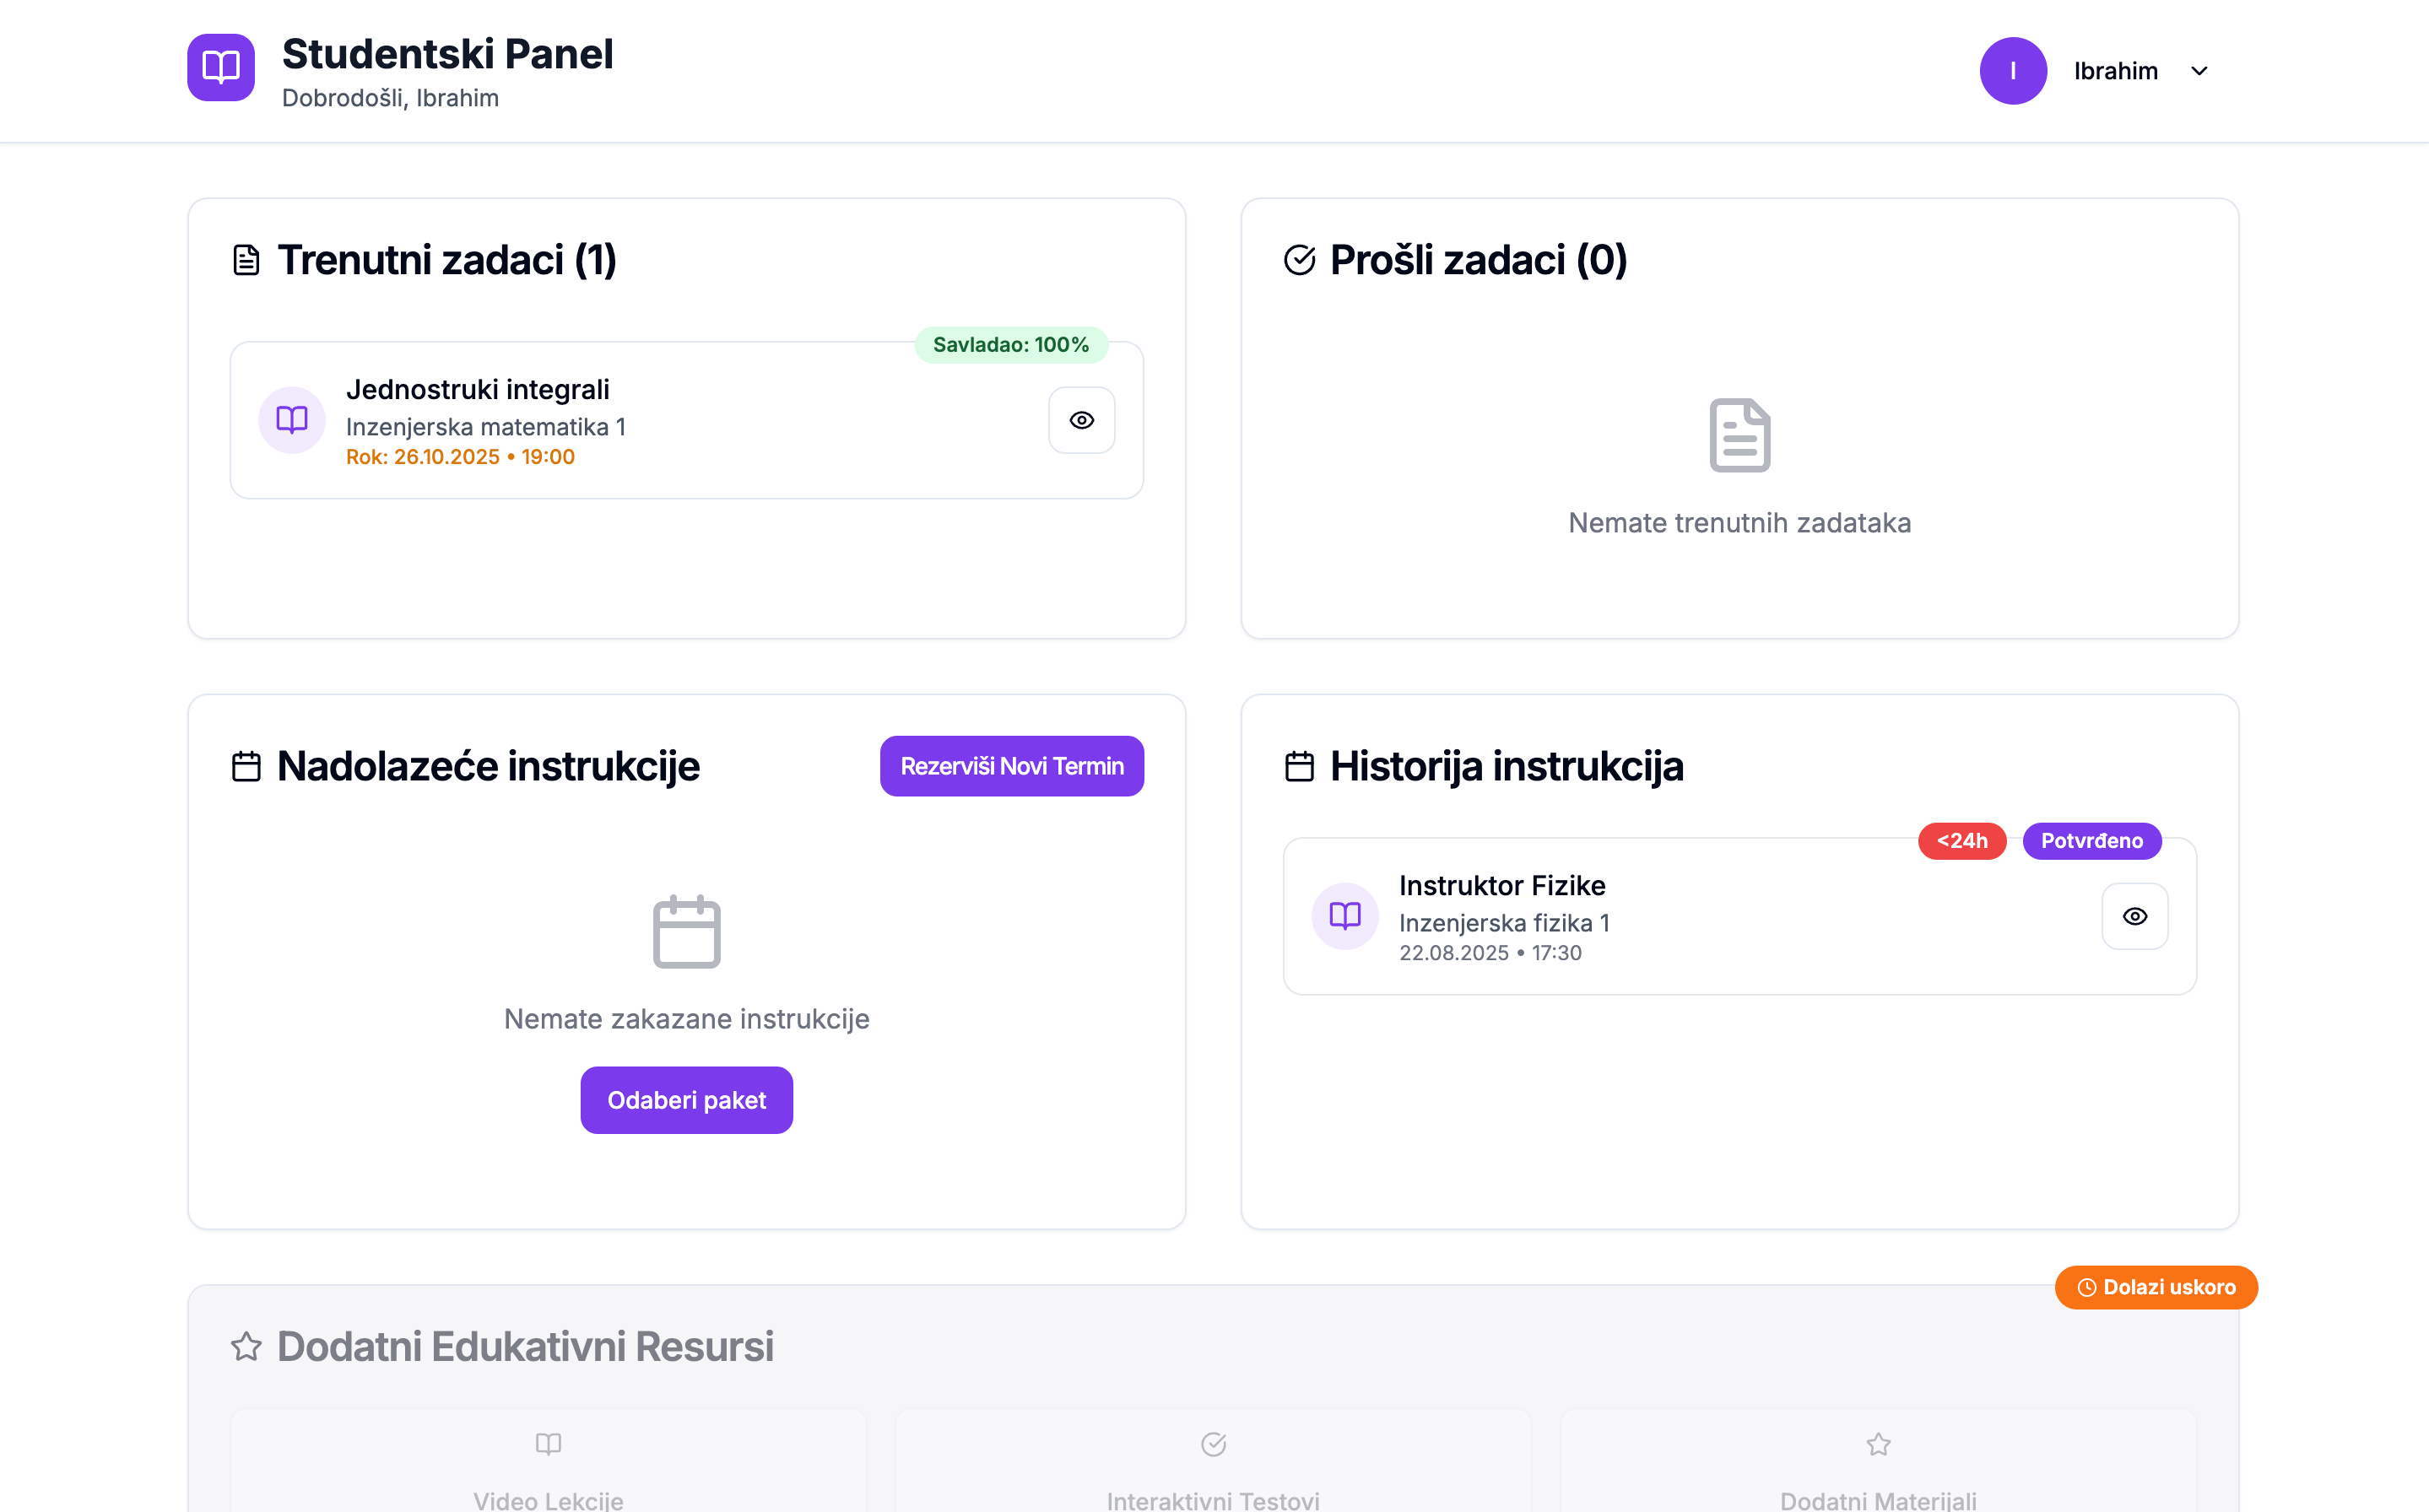Click the chevron next to the username
2429x1512 pixels.
[x=2199, y=70]
